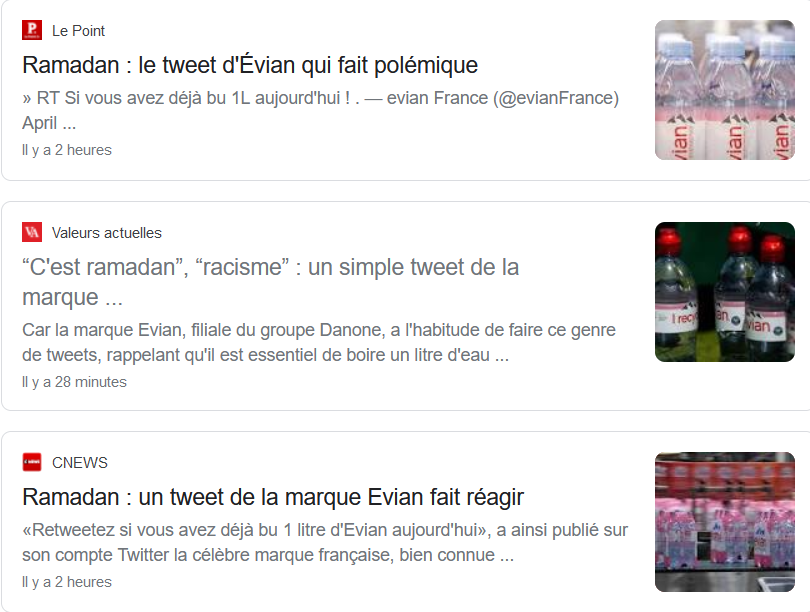Open headline 'Ramadan : le tweet d'Évian qui fait polémique'
The image size is (810, 612).
tap(250, 65)
